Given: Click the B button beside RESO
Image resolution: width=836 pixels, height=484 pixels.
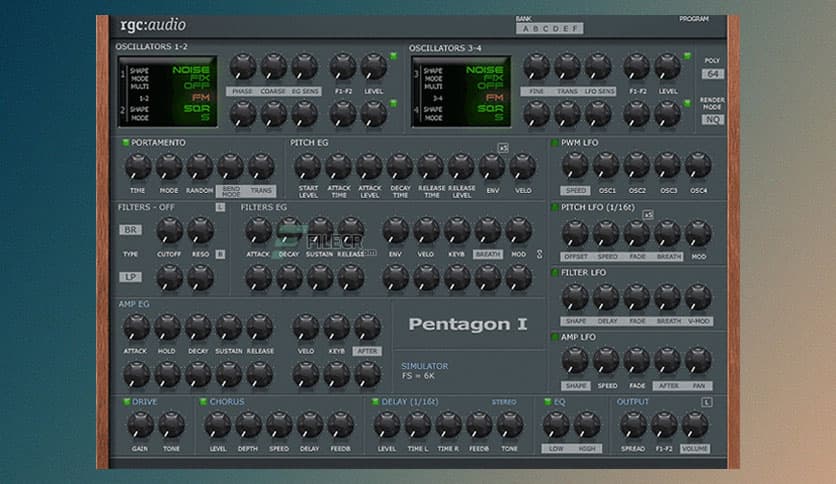Looking at the screenshot, I should (x=220, y=254).
